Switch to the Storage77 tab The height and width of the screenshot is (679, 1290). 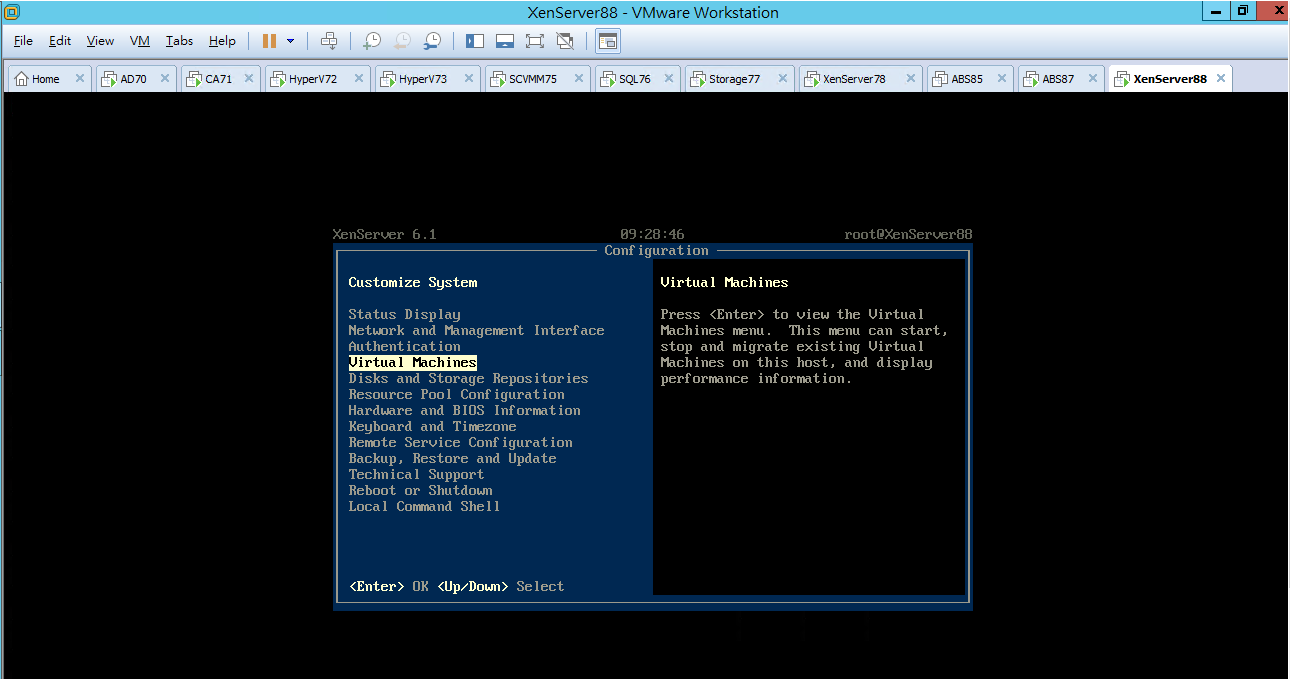tap(734, 79)
